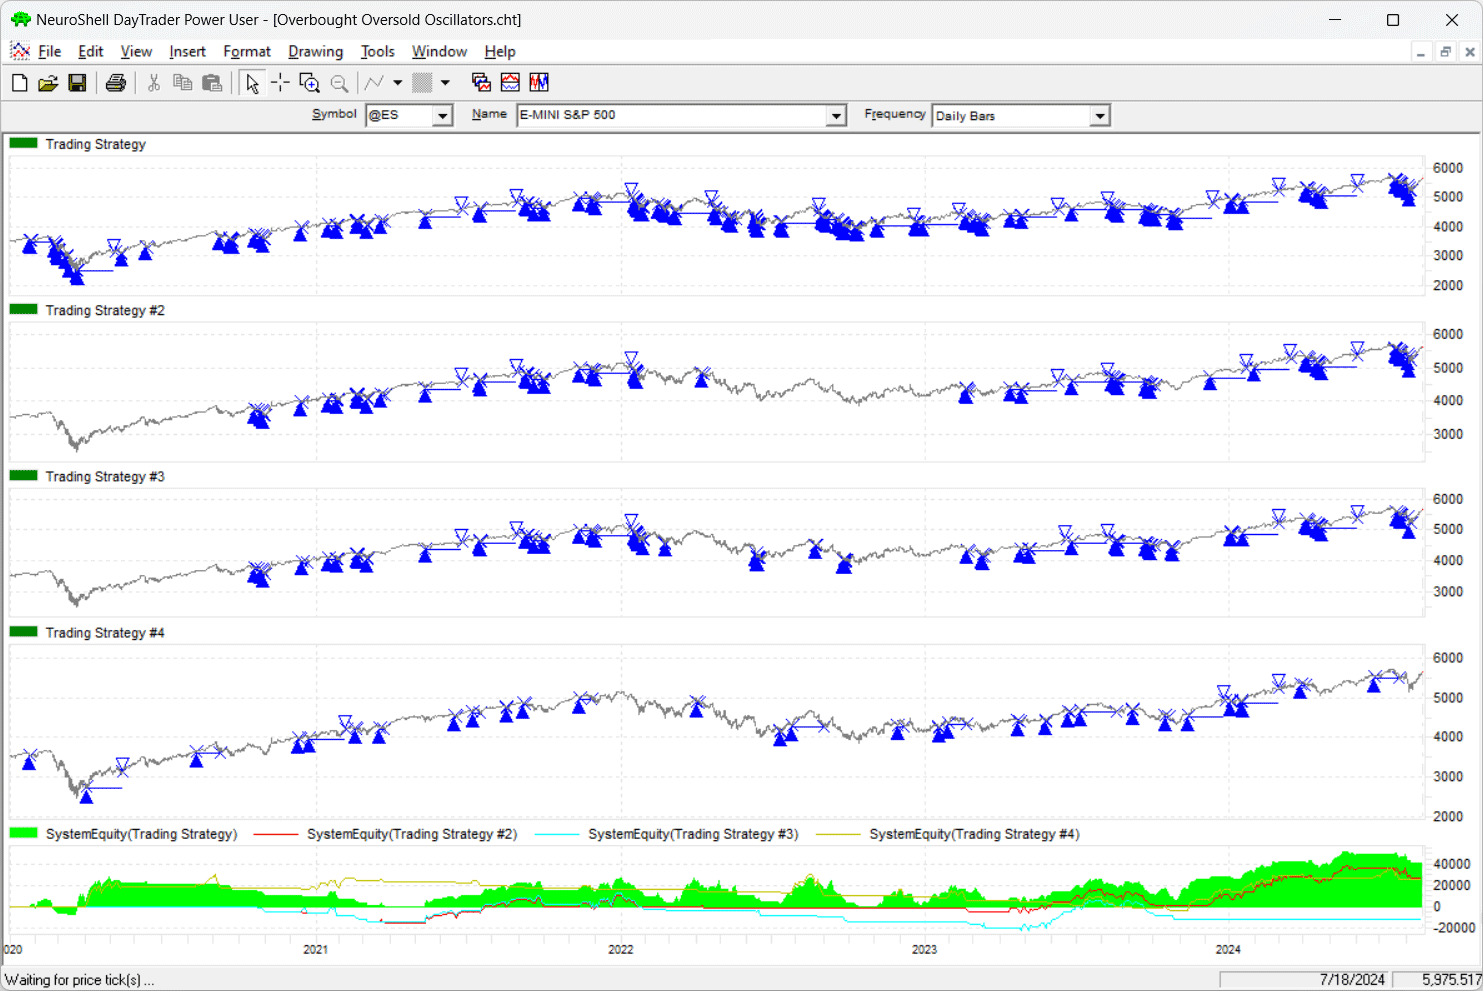Click 'SystemEquity(Trading Strategy #4)' legend text

pos(974,834)
